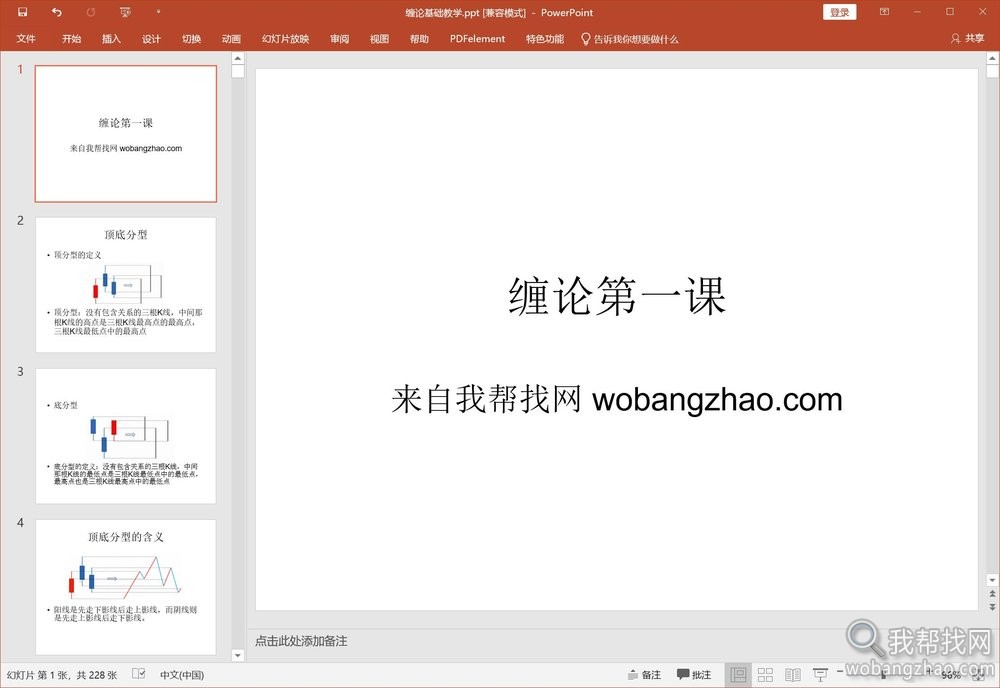The image size is (1000, 688).
Task: Start slide show from the status bar
Action: [x=818, y=675]
